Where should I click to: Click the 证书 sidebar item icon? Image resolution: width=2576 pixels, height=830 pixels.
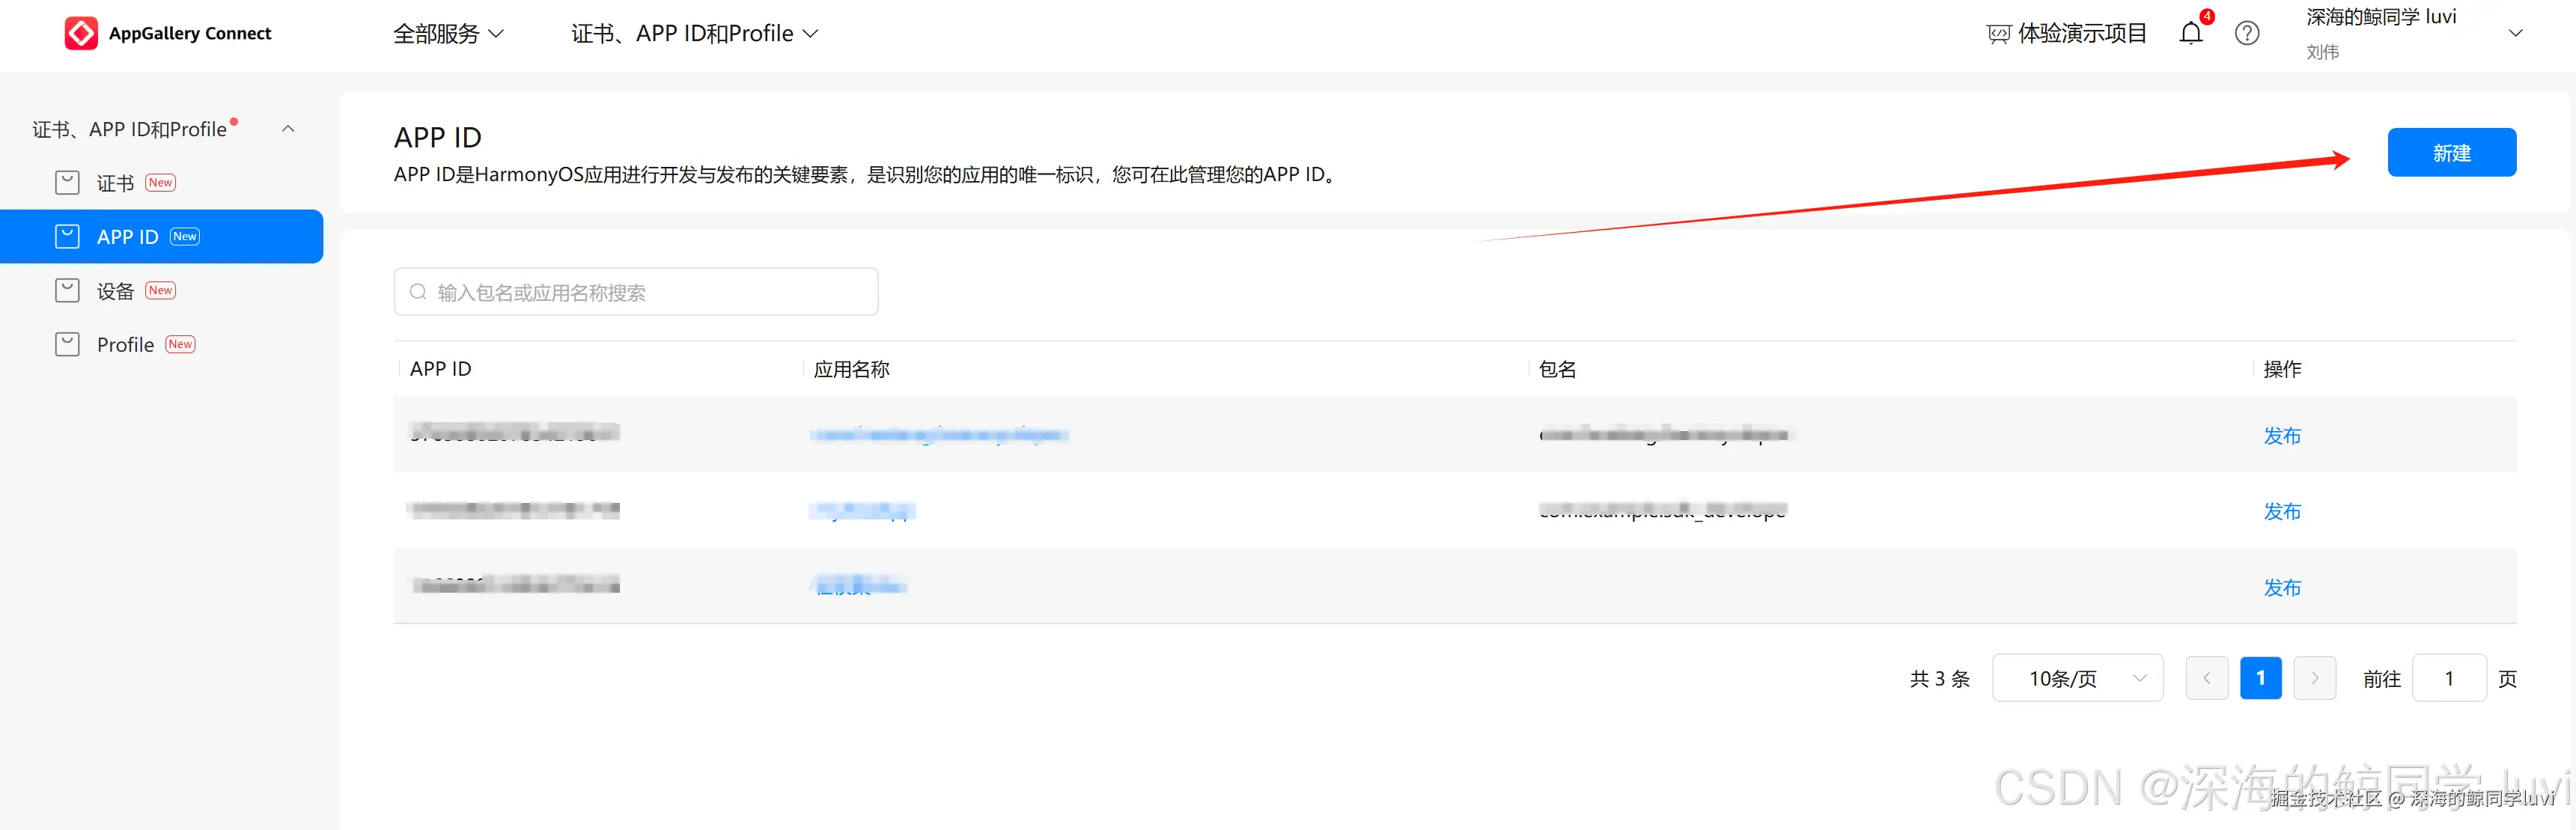(x=67, y=183)
